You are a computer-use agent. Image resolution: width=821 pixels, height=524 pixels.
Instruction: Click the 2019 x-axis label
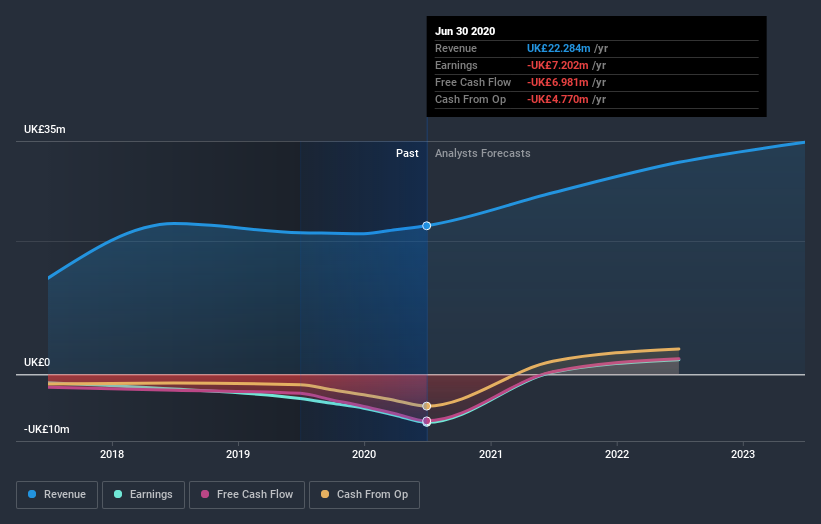[238, 454]
